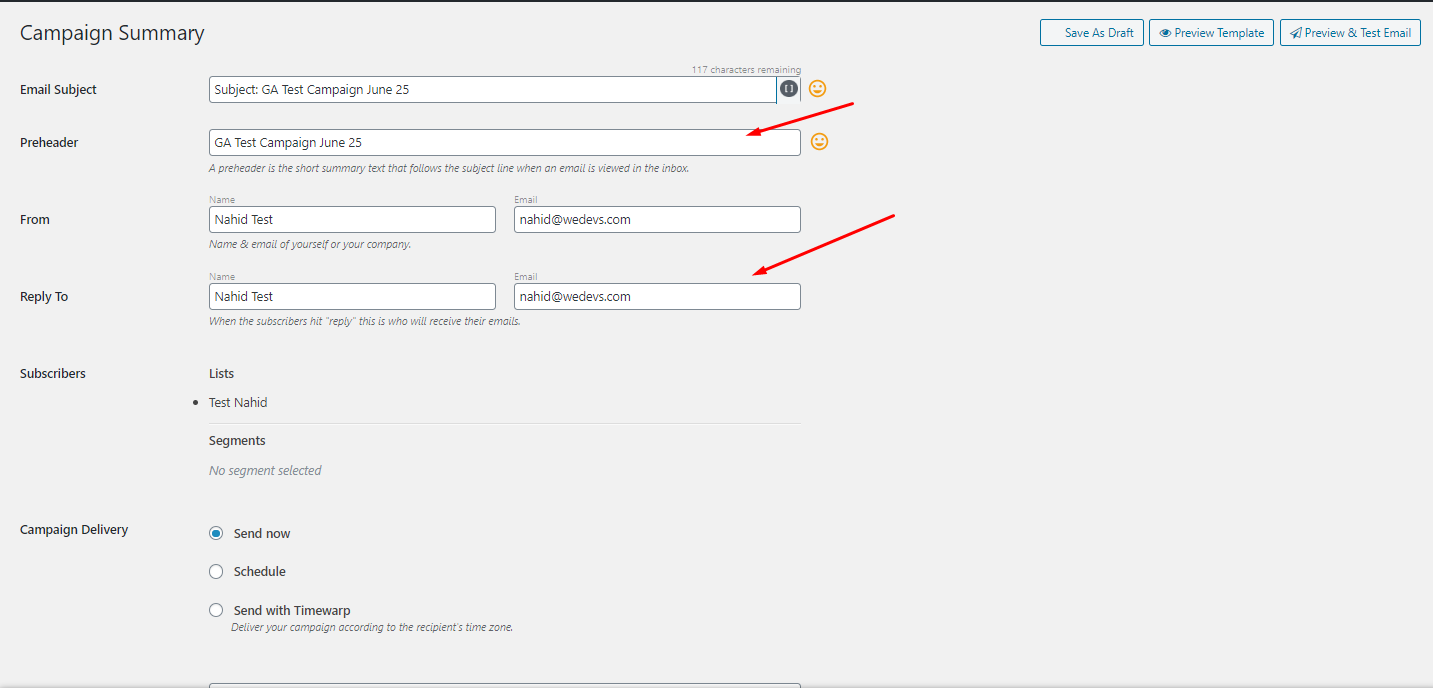Click the Reply To Name field
The width and height of the screenshot is (1433, 688).
351,296
